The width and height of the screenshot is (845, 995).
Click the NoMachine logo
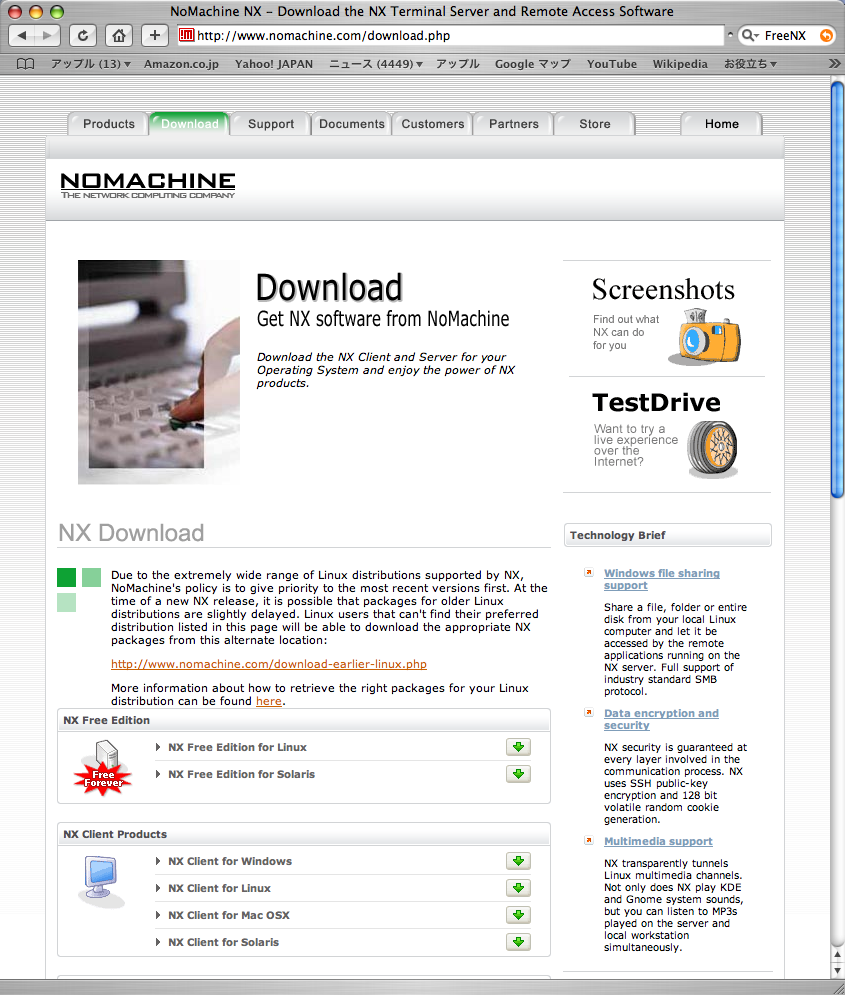[148, 185]
